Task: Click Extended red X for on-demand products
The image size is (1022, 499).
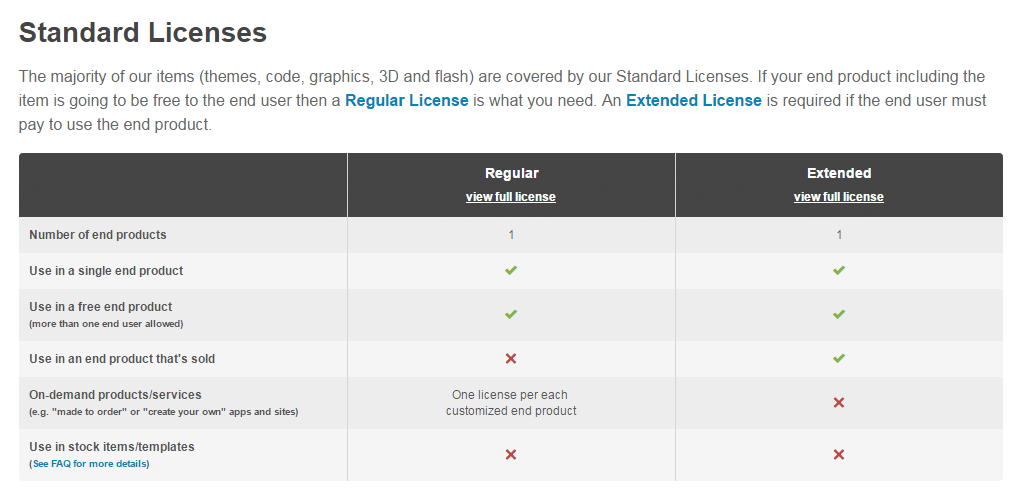Action: click(839, 403)
